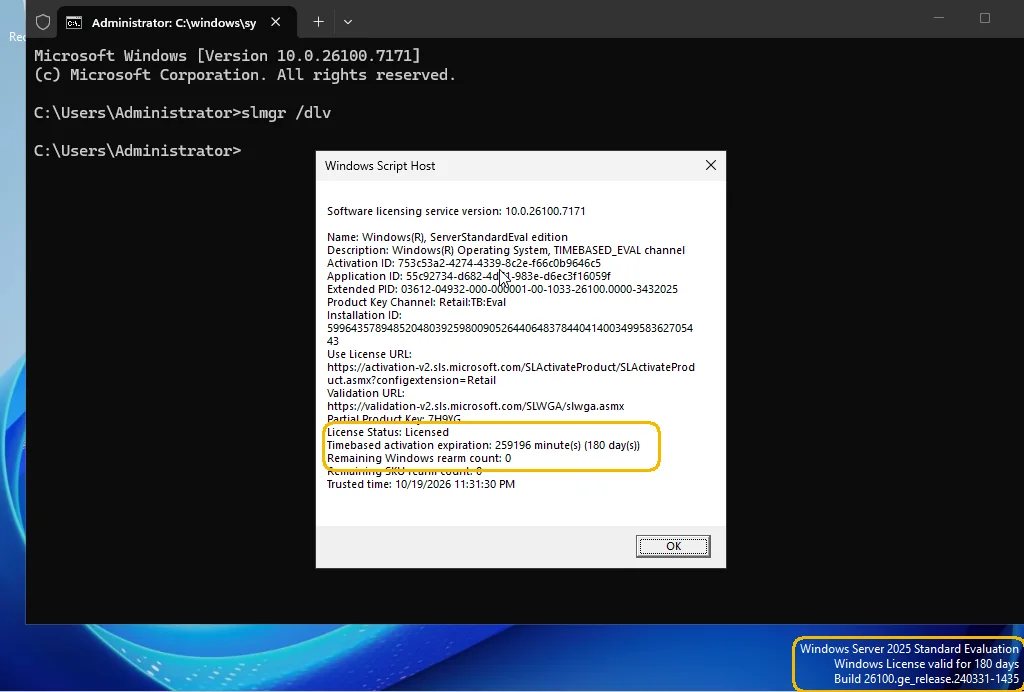Click the Description TIMEBASED_EVAL channel line
Viewport: 1024px width, 692px height.
coord(505,250)
